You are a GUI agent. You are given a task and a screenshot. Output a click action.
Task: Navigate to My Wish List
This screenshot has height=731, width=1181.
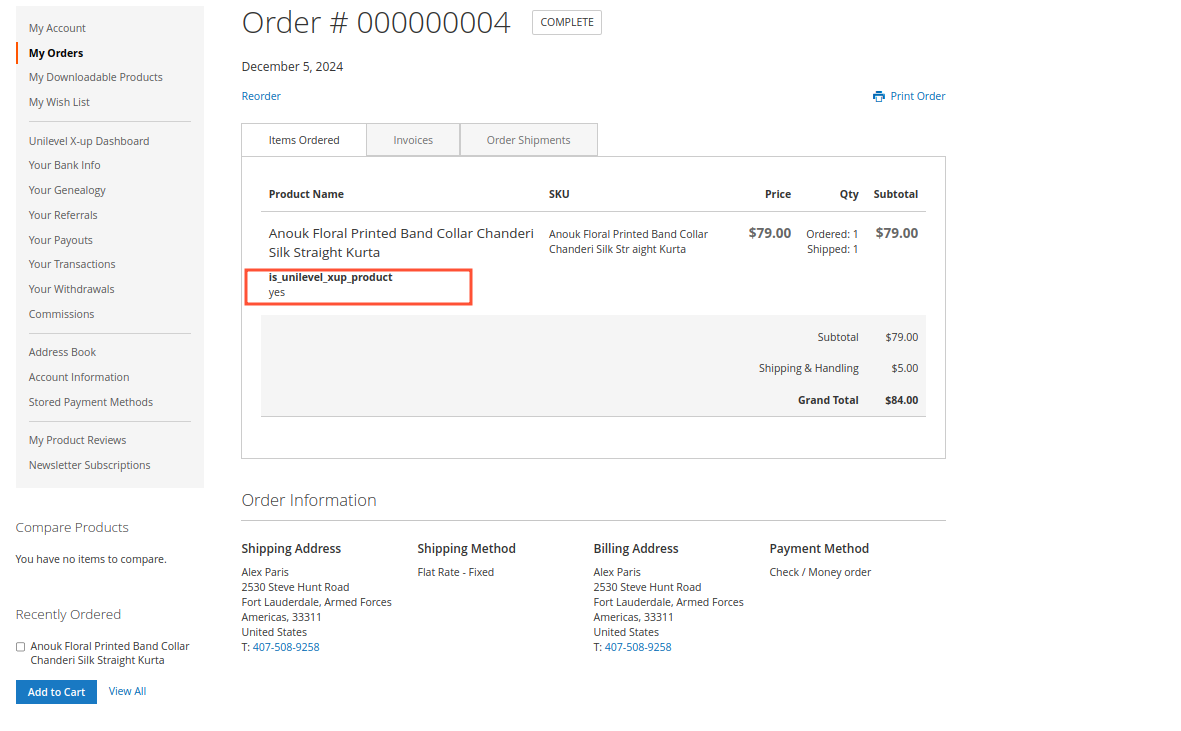[59, 102]
